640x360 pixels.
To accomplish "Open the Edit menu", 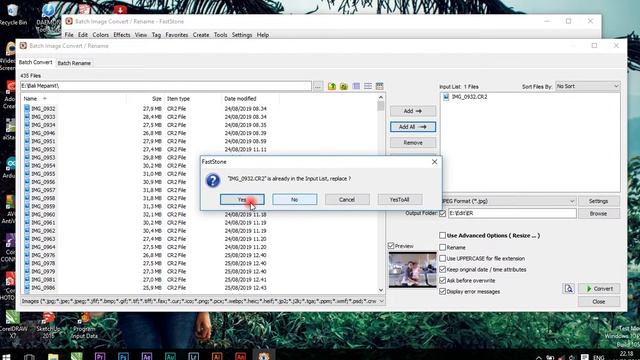I will pyautogui.click(x=83, y=35).
